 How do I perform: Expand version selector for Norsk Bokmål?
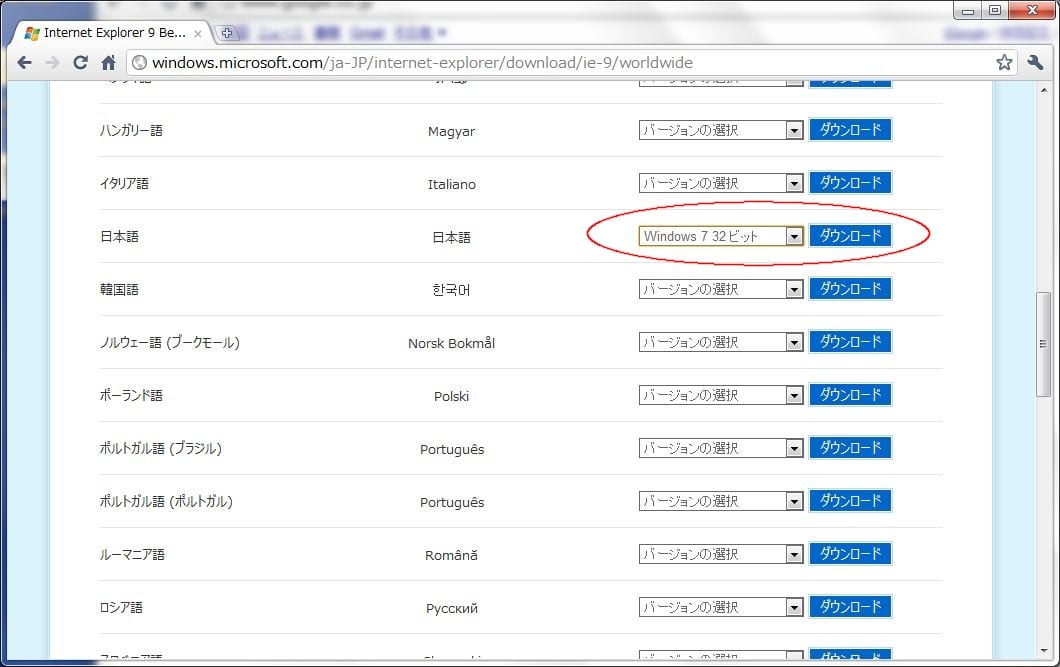[x=721, y=342]
